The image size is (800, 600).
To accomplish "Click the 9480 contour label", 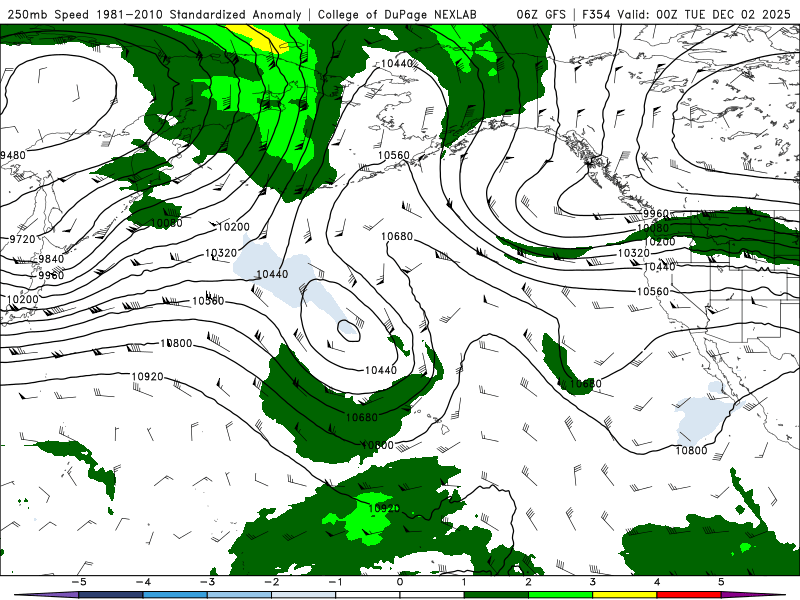I will [13, 155].
